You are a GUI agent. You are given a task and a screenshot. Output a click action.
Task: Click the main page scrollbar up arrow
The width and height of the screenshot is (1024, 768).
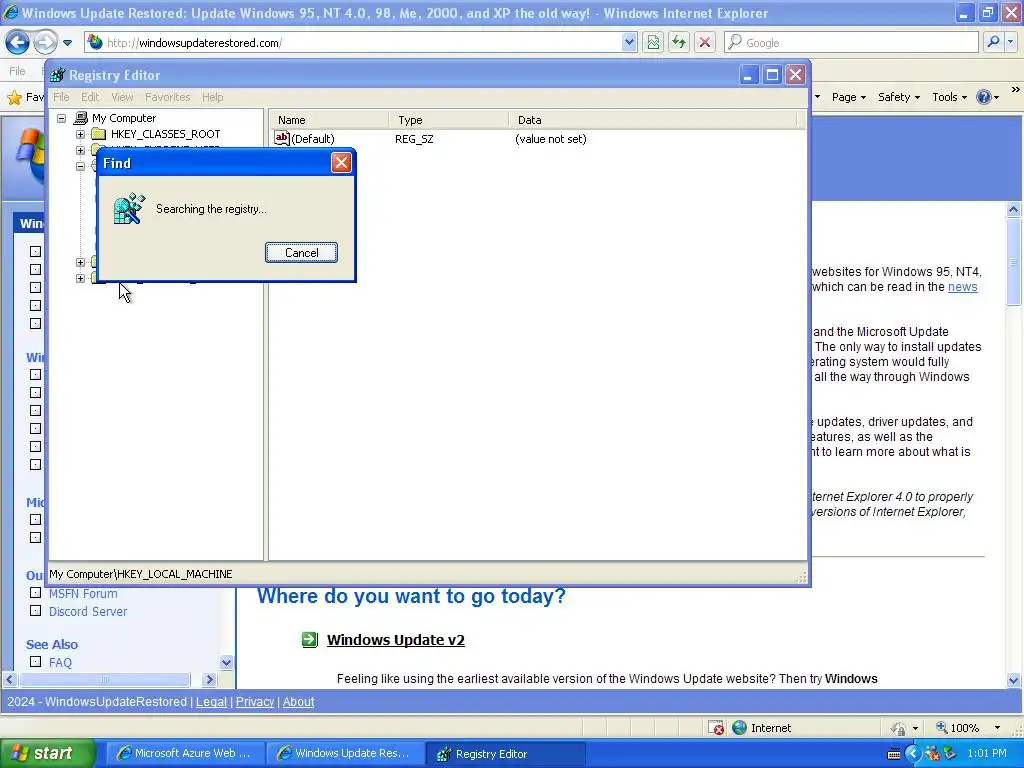click(x=1014, y=210)
